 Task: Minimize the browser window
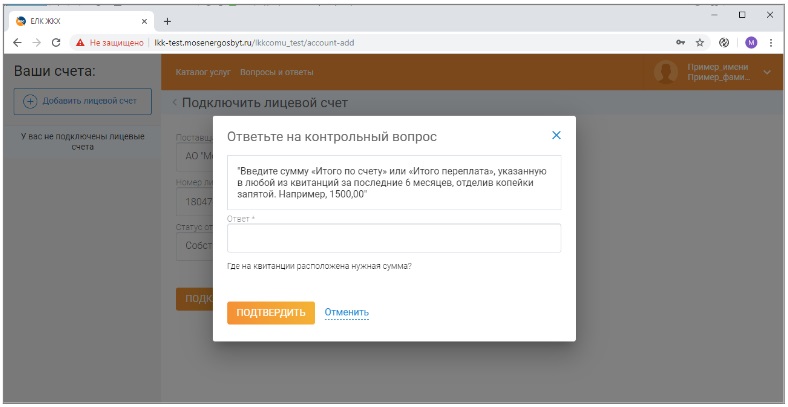714,15
